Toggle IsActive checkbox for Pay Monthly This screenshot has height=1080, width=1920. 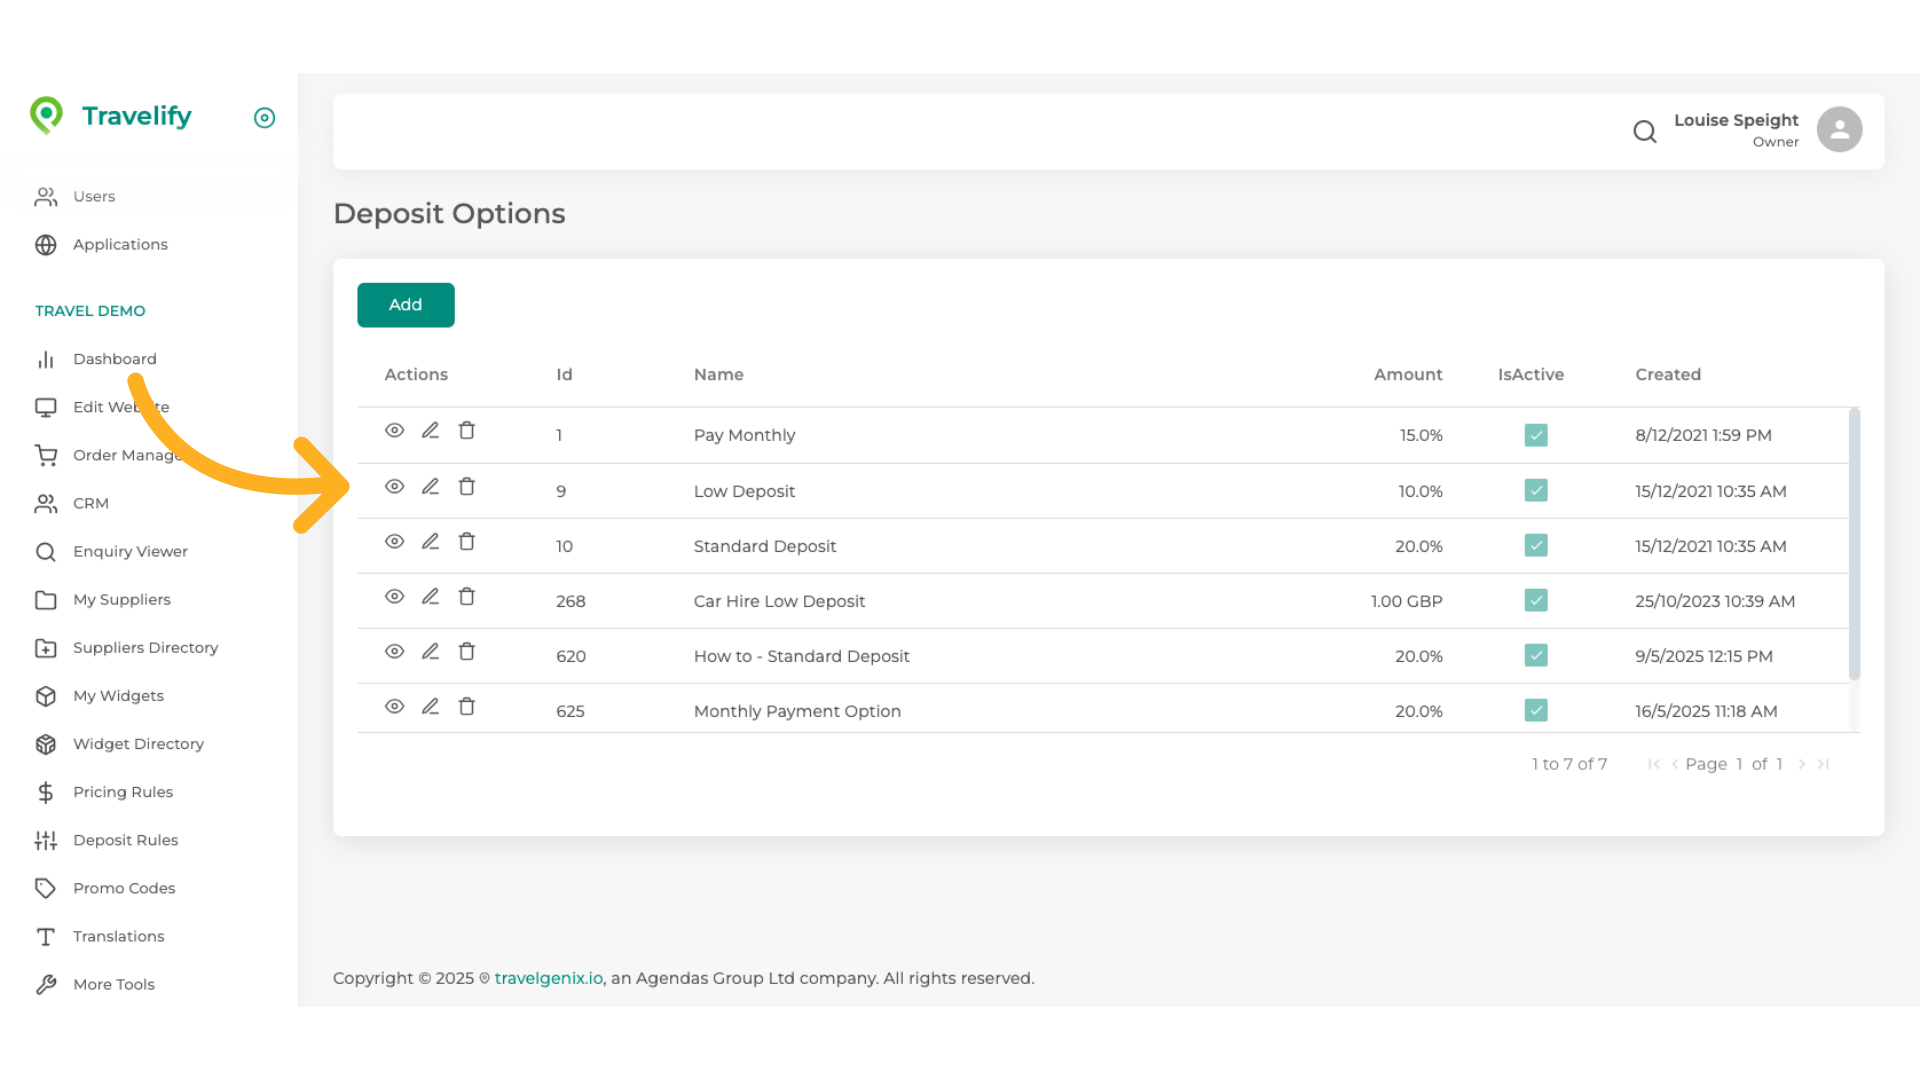tap(1536, 435)
